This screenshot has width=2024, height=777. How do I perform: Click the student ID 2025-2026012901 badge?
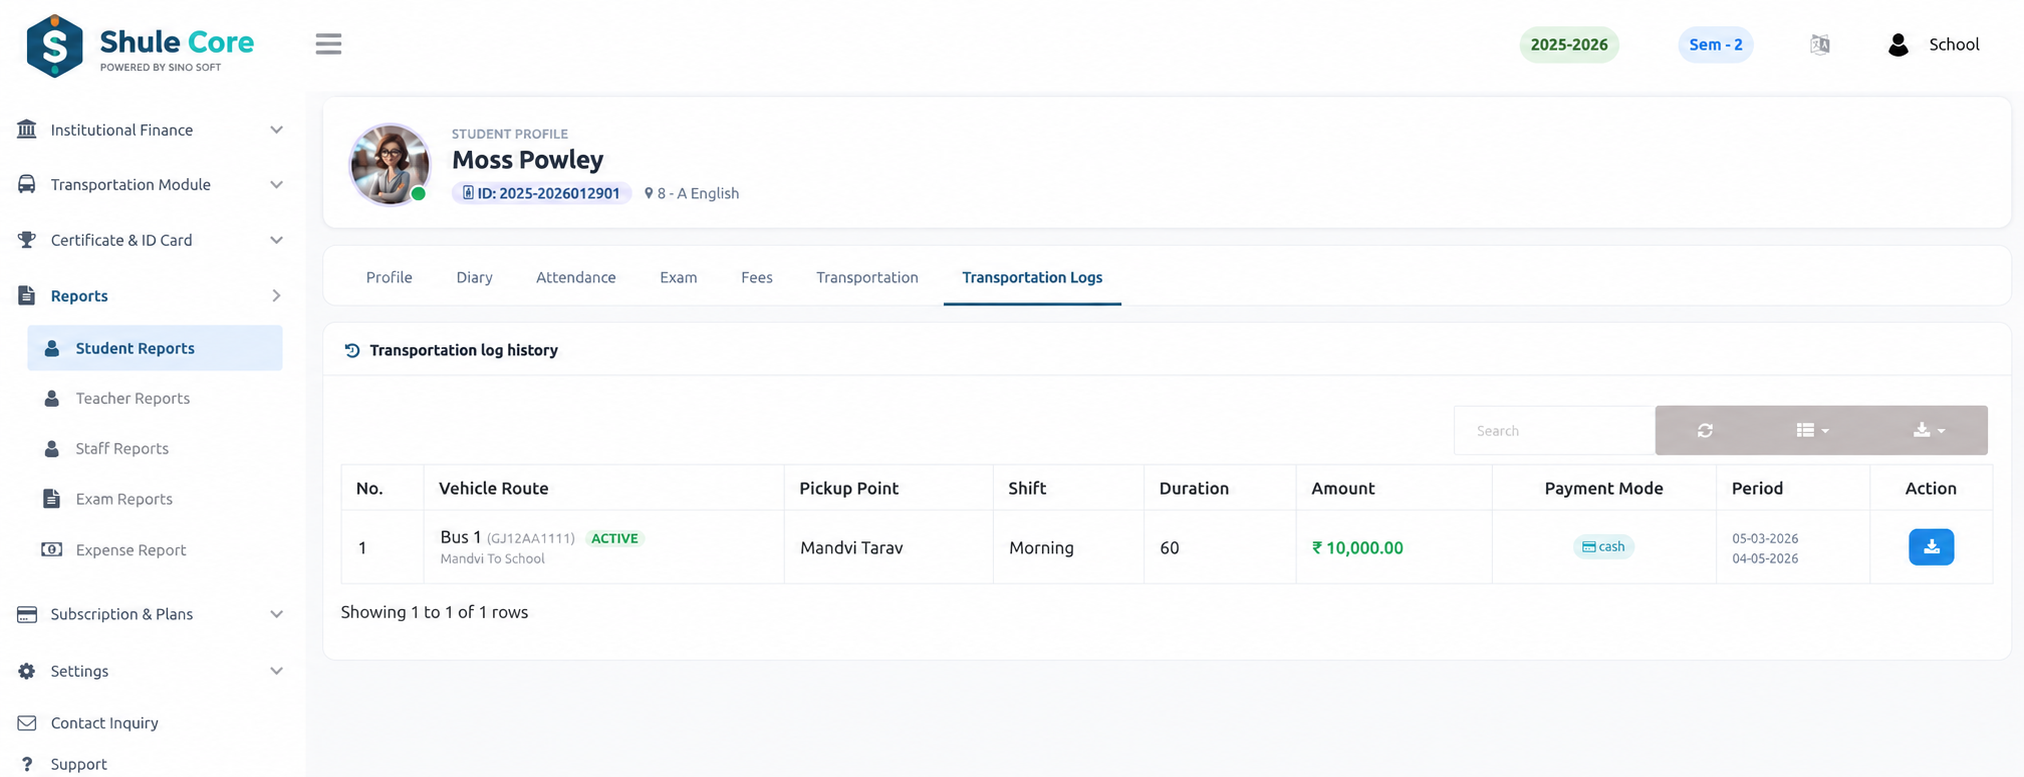click(x=541, y=193)
